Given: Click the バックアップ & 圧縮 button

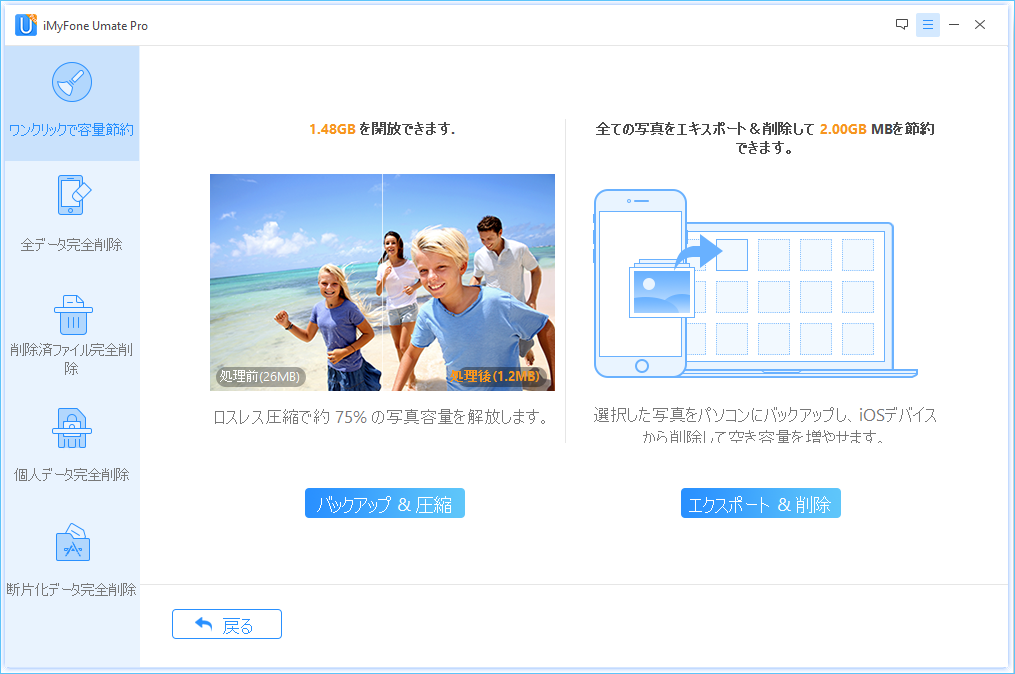Looking at the screenshot, I should point(384,503).
